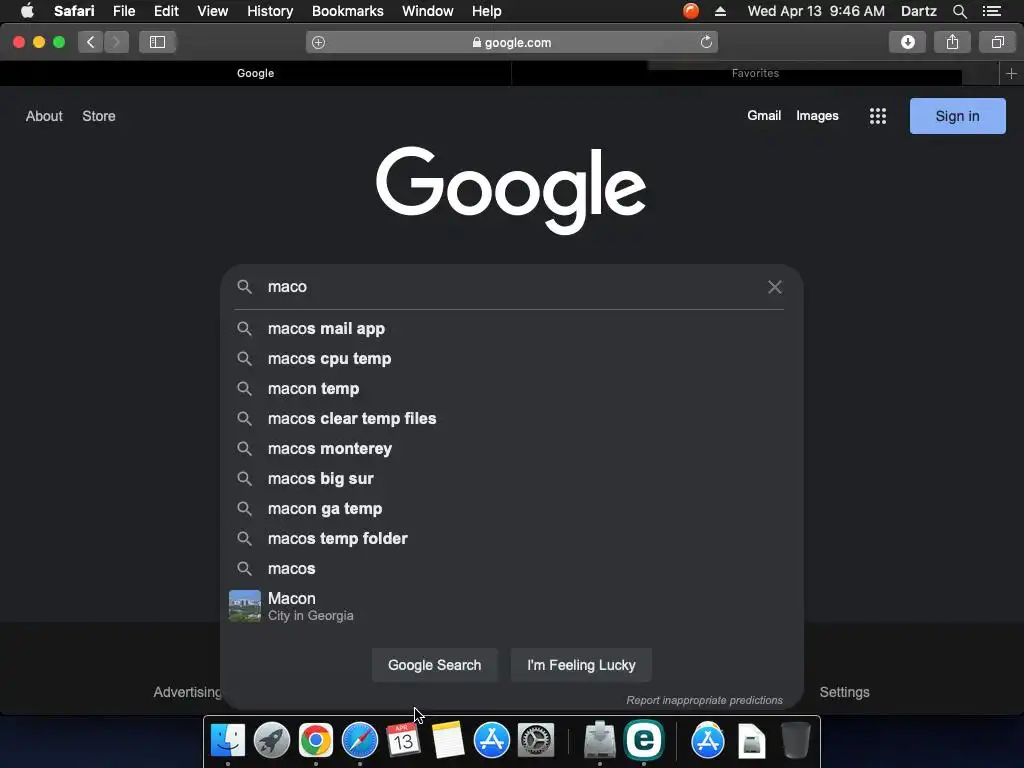Choose suggestion 'macos big sur'

pos(512,479)
